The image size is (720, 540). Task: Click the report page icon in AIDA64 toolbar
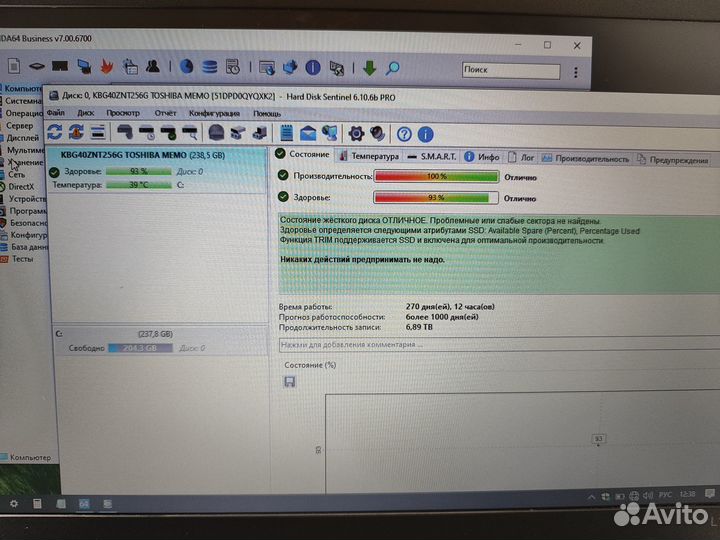14,66
